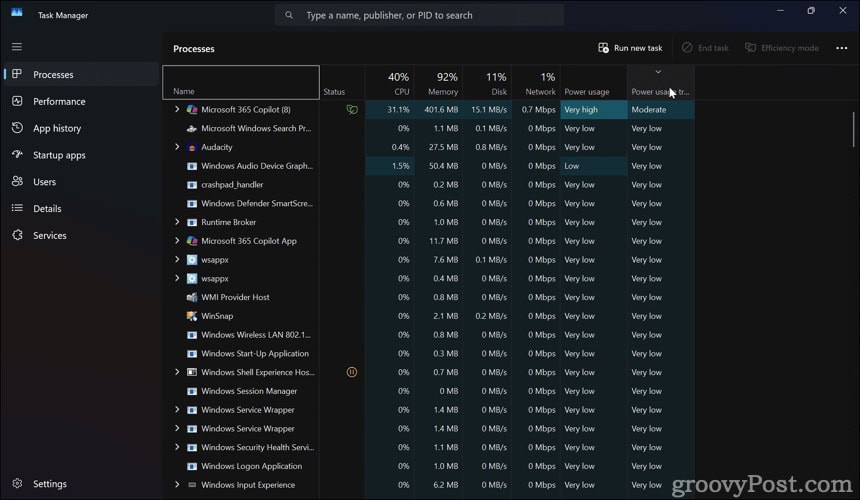Click the 401.6 MB memory cell
The image size is (860, 500).
tap(439, 110)
